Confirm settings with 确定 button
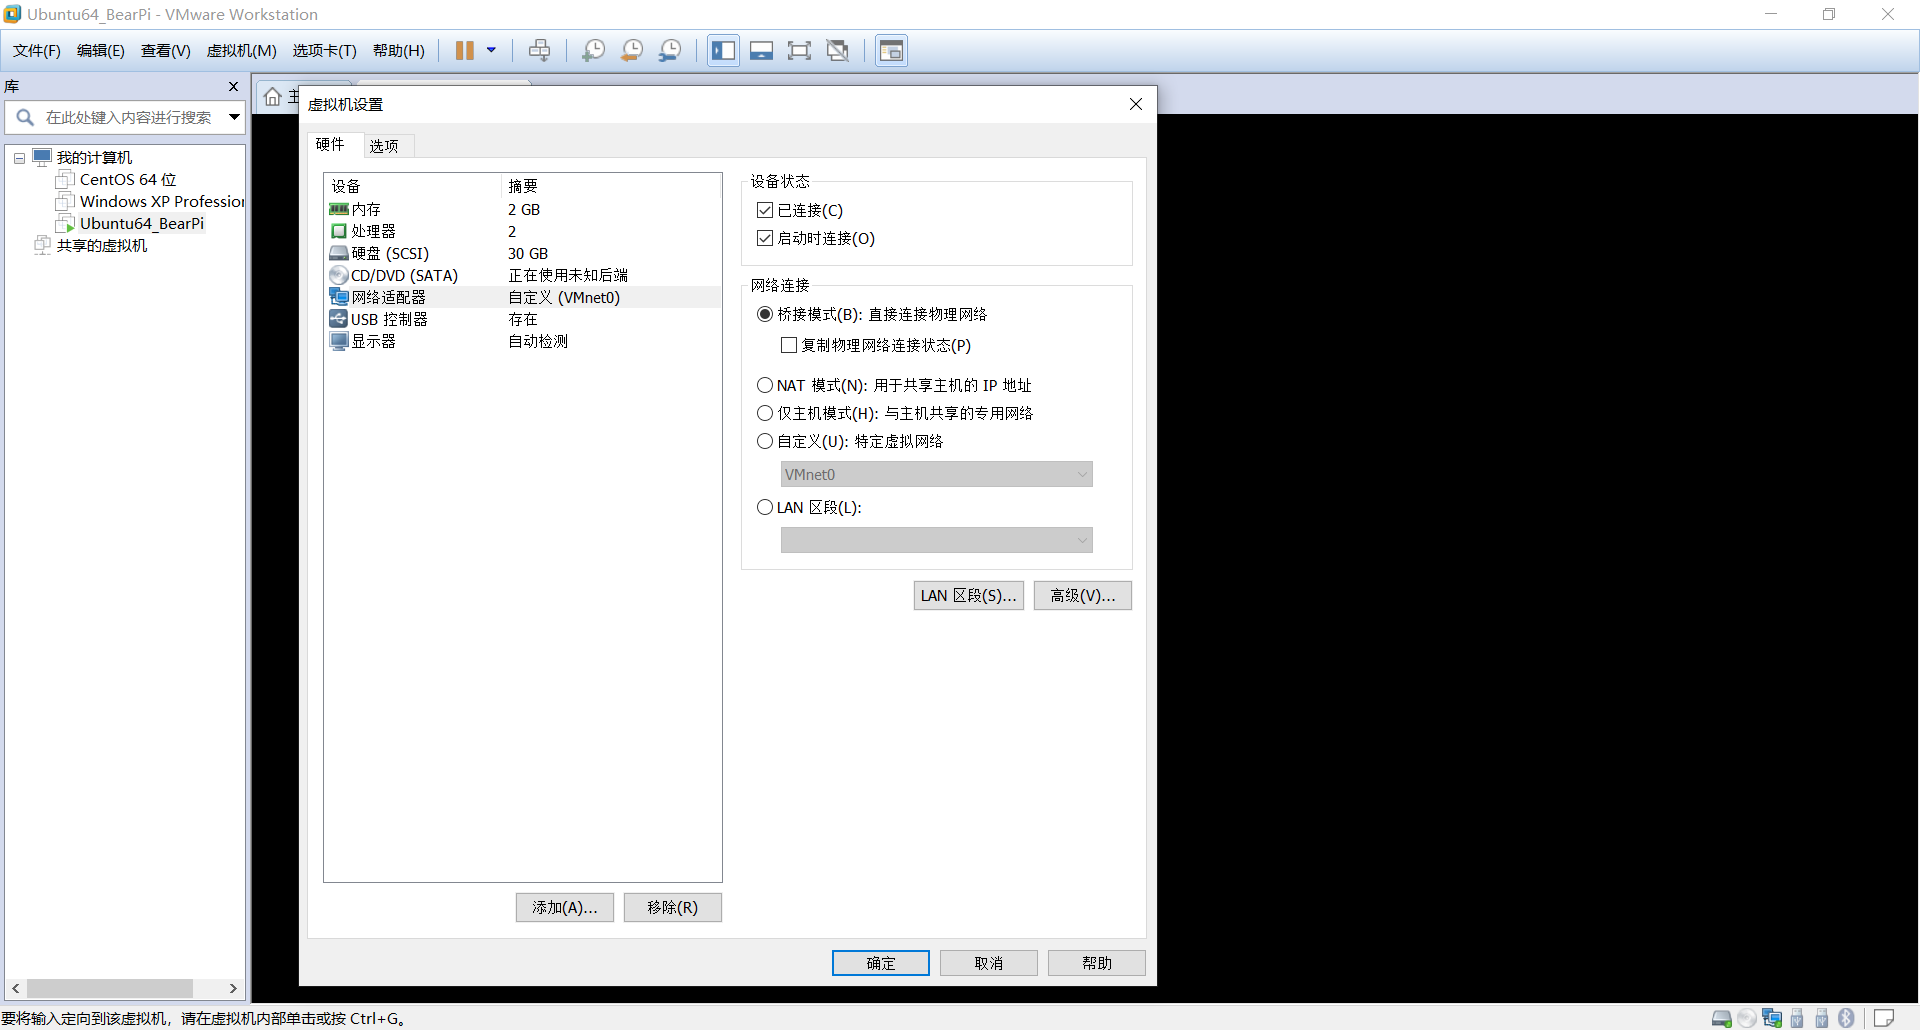 pos(881,963)
